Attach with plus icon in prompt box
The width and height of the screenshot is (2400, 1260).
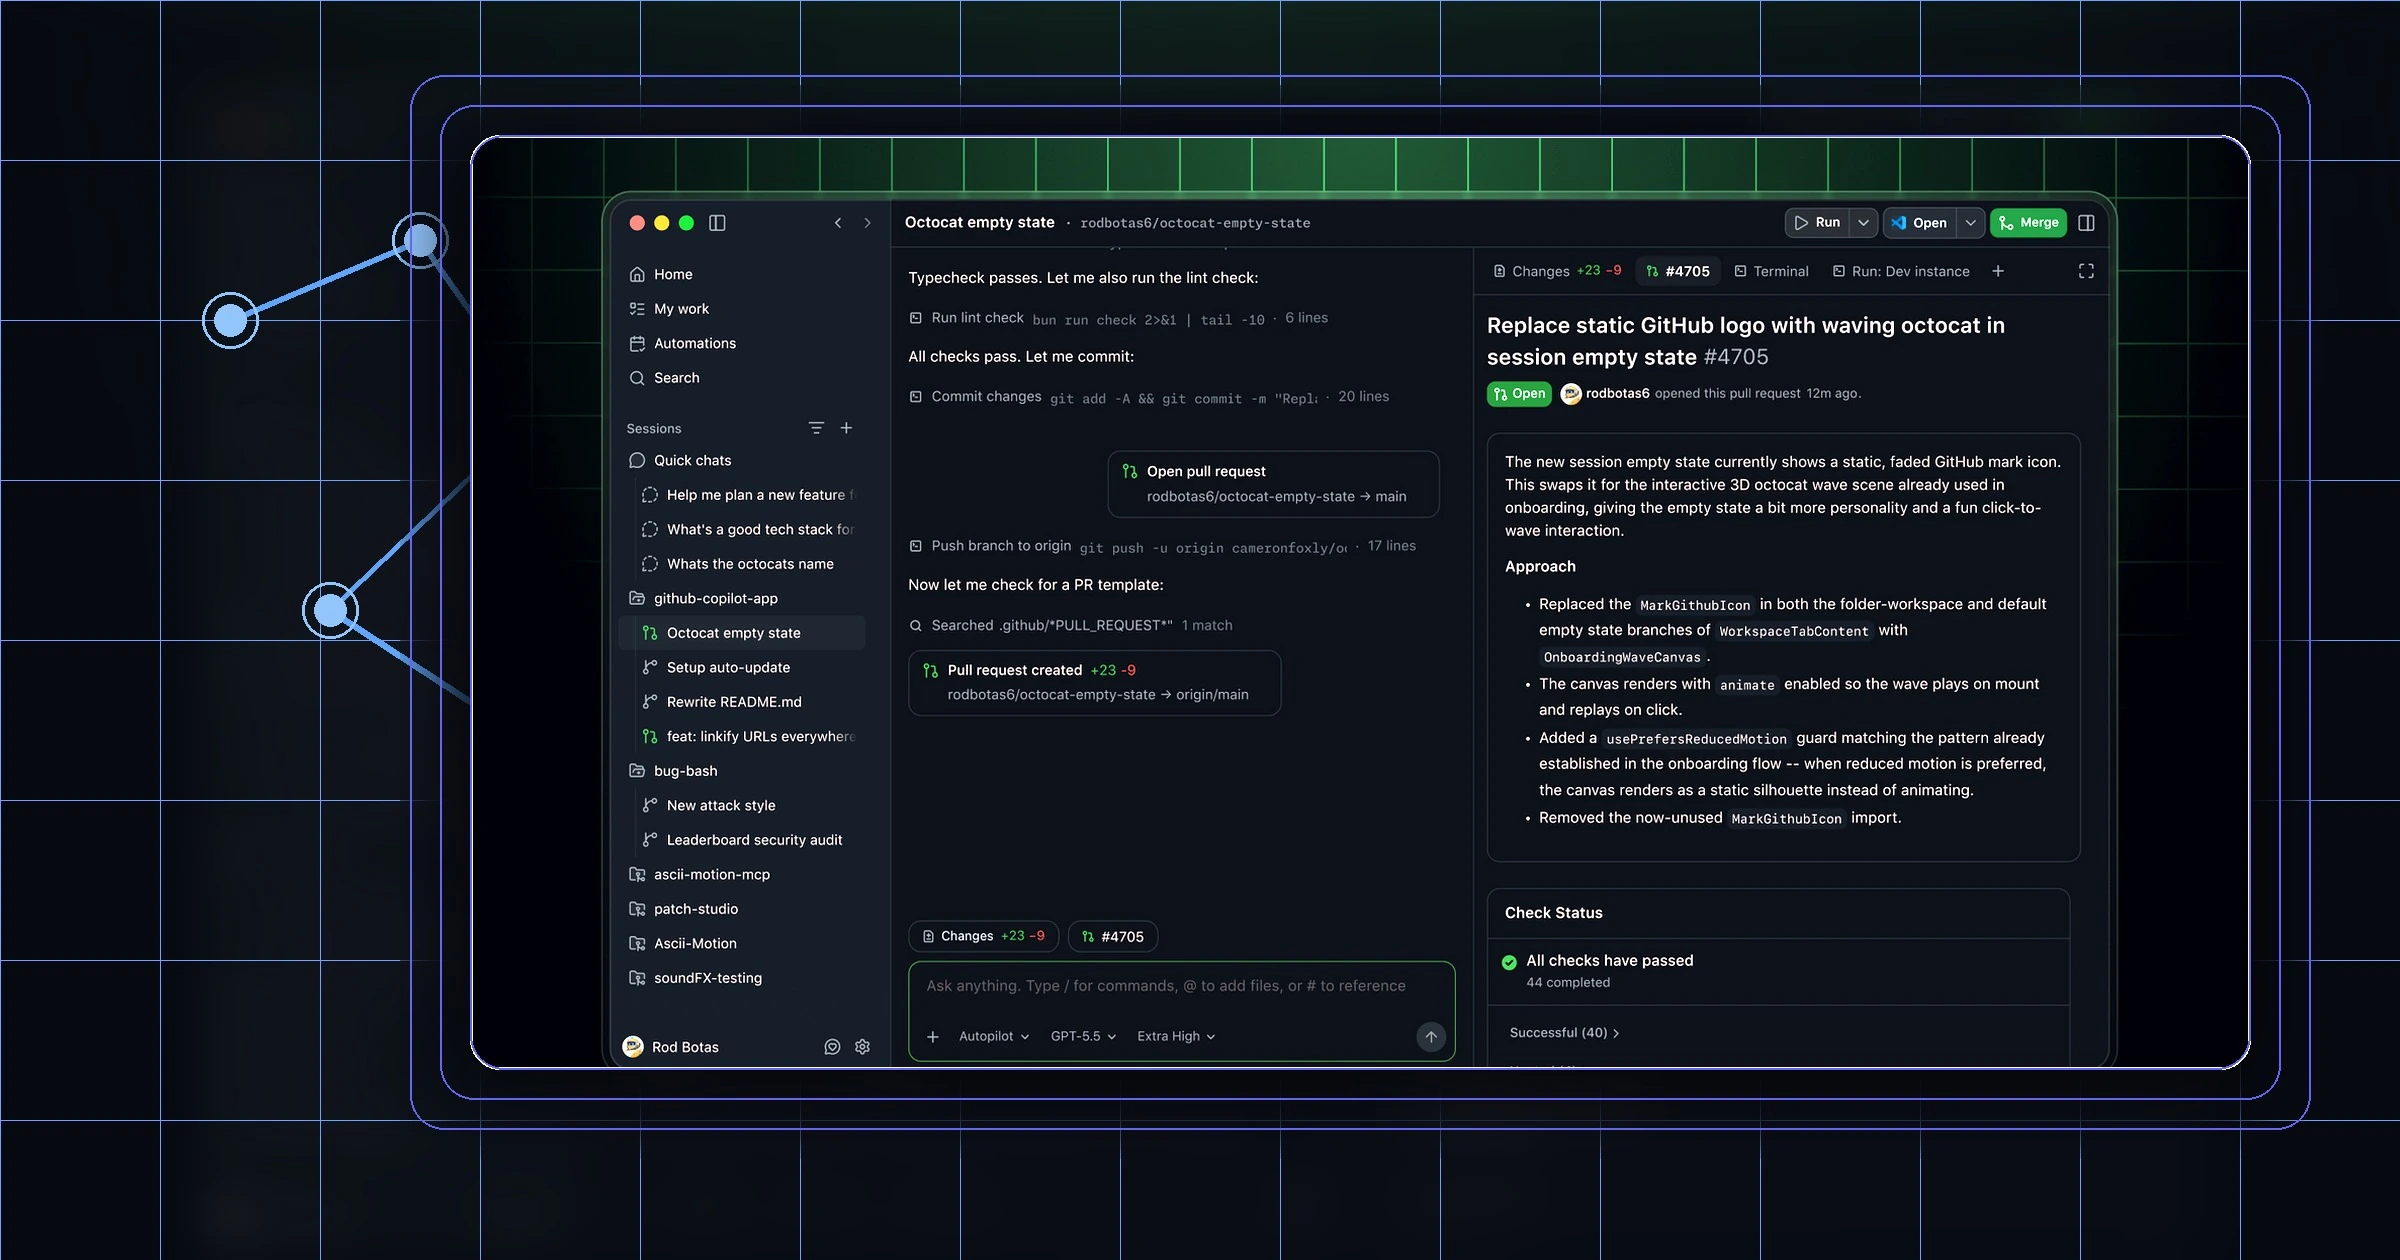click(933, 1036)
